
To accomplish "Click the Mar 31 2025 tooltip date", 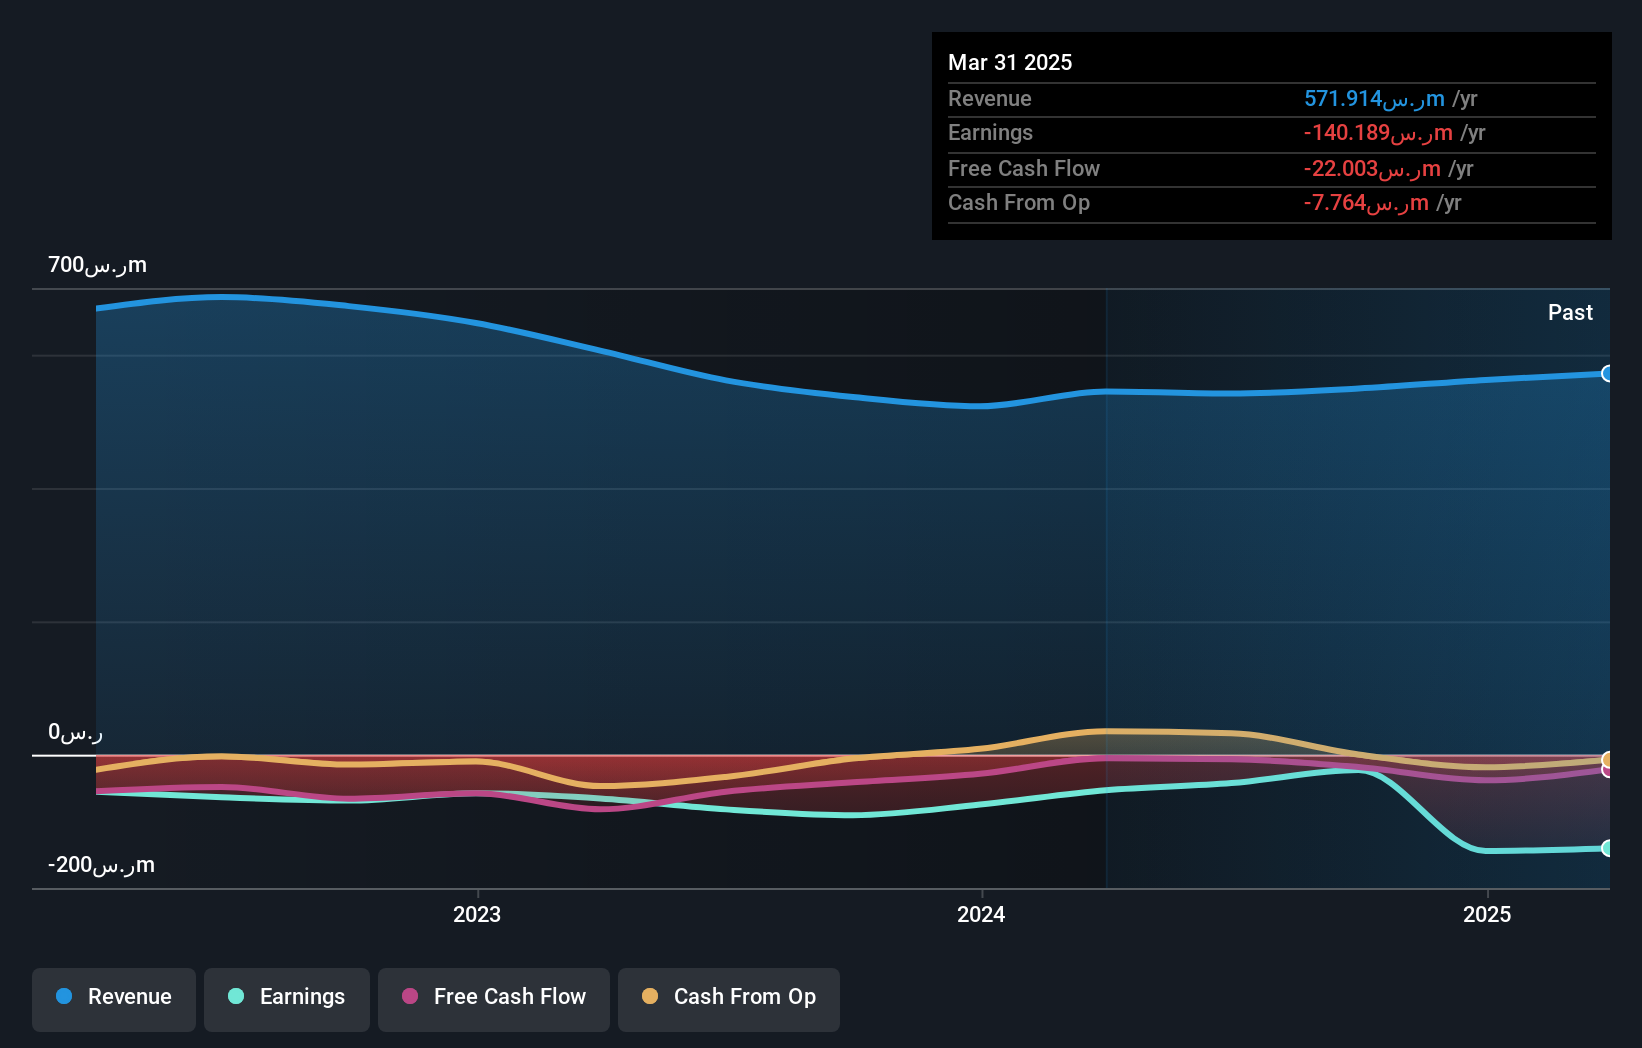I will [x=1010, y=62].
